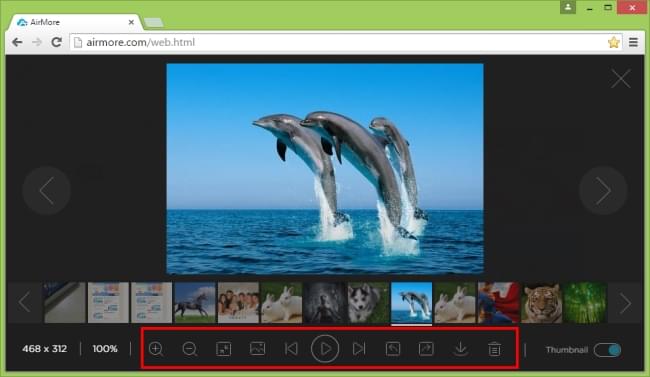Click the fit-to-screen icon
650x377 pixels.
point(223,349)
